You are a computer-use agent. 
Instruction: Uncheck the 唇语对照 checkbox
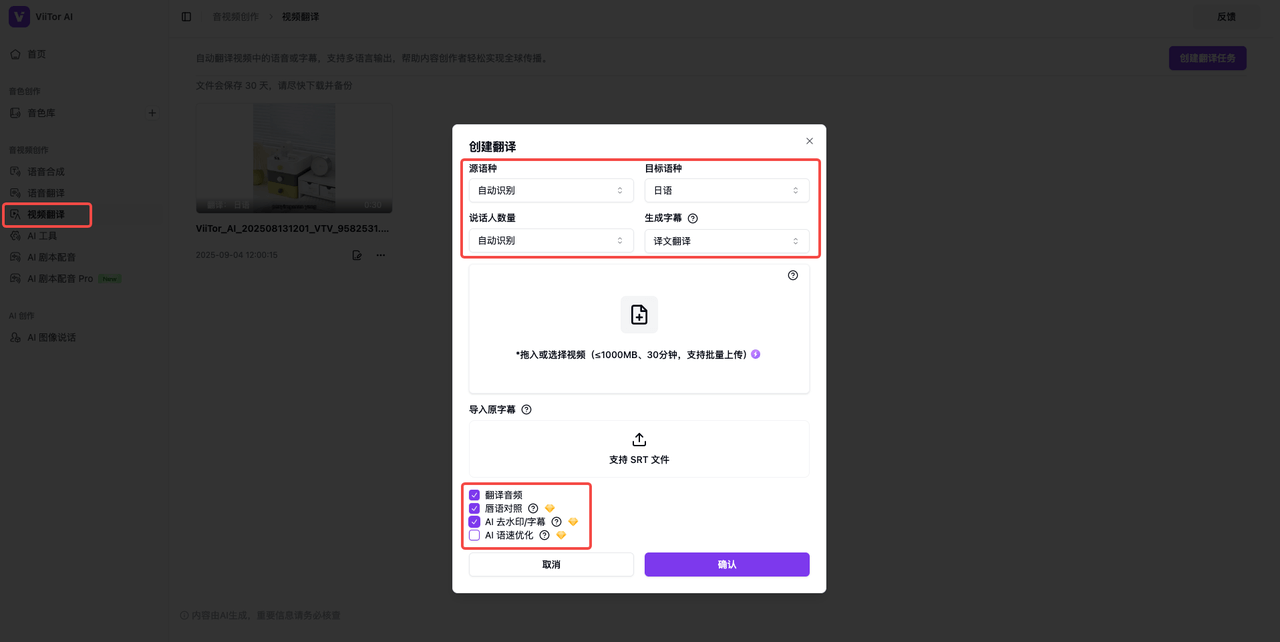(475, 508)
